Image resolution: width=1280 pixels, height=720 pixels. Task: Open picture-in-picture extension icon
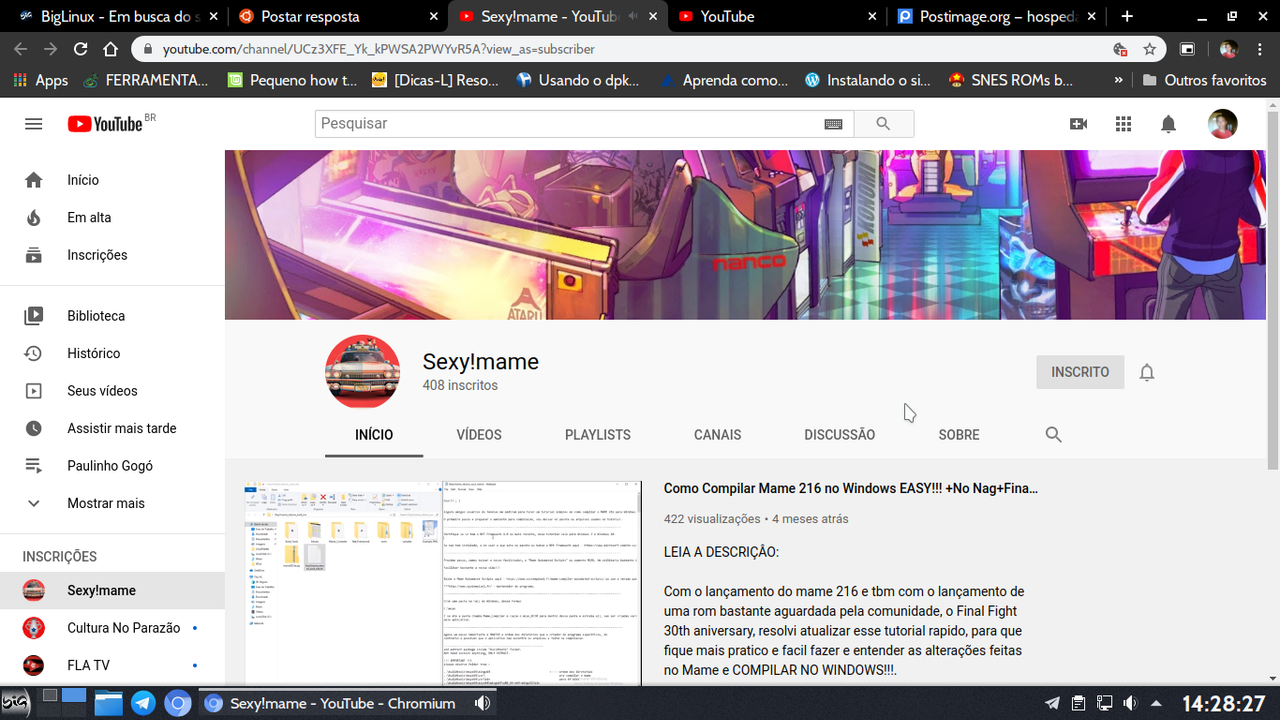(x=1188, y=49)
